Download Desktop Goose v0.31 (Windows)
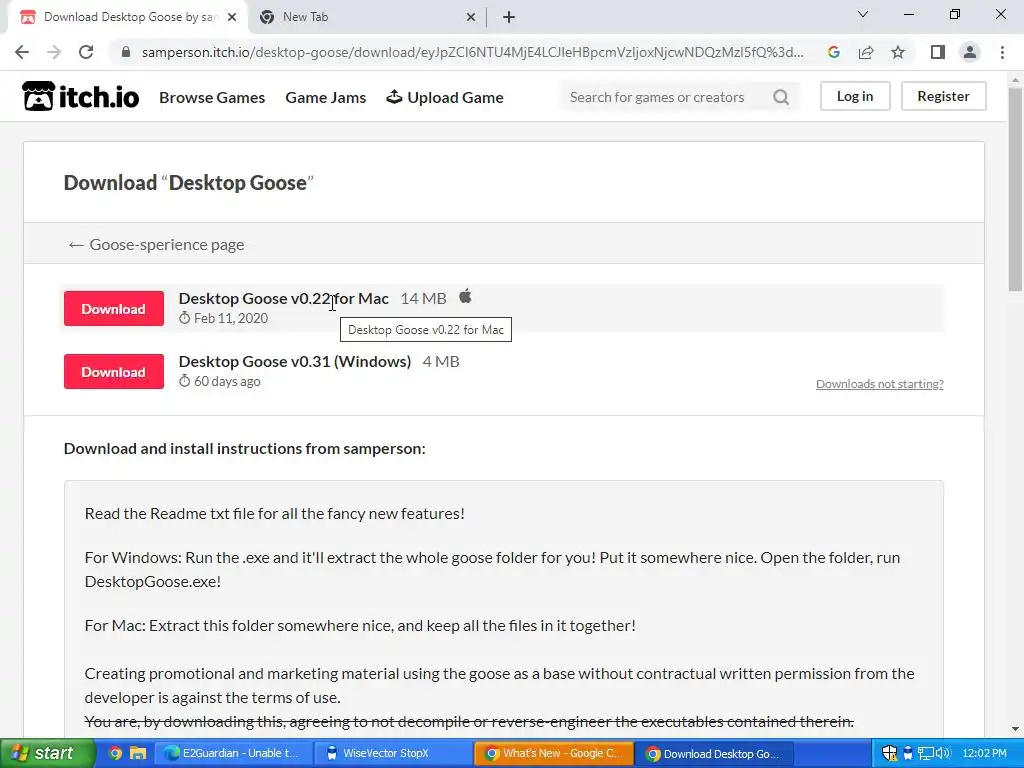1024x768 pixels. 114,372
